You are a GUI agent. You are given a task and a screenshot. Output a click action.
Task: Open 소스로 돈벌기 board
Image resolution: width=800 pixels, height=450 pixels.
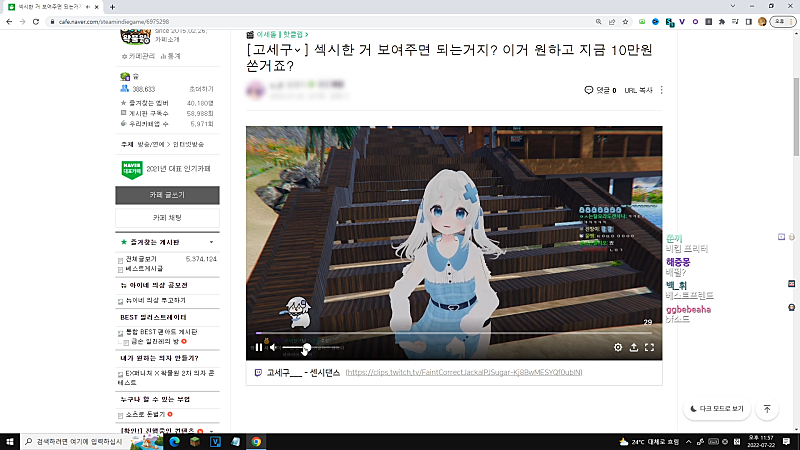[x=145, y=414]
